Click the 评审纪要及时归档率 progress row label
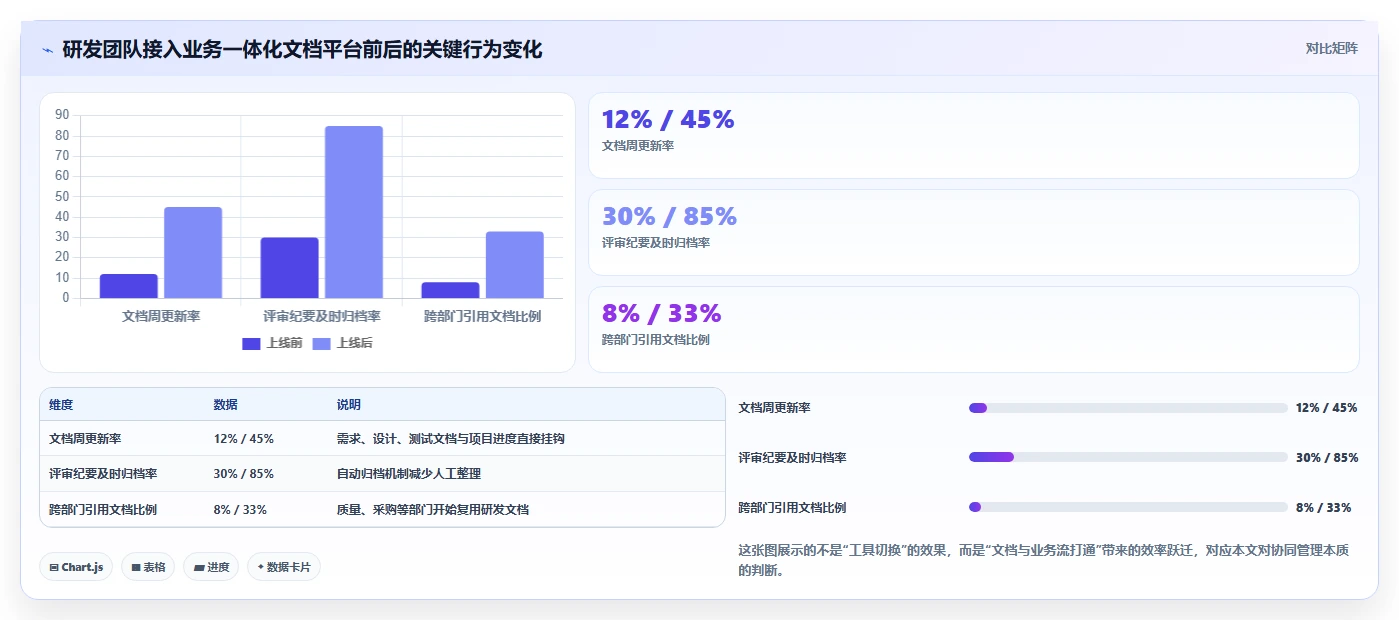This screenshot has width=1399, height=620. [x=792, y=458]
